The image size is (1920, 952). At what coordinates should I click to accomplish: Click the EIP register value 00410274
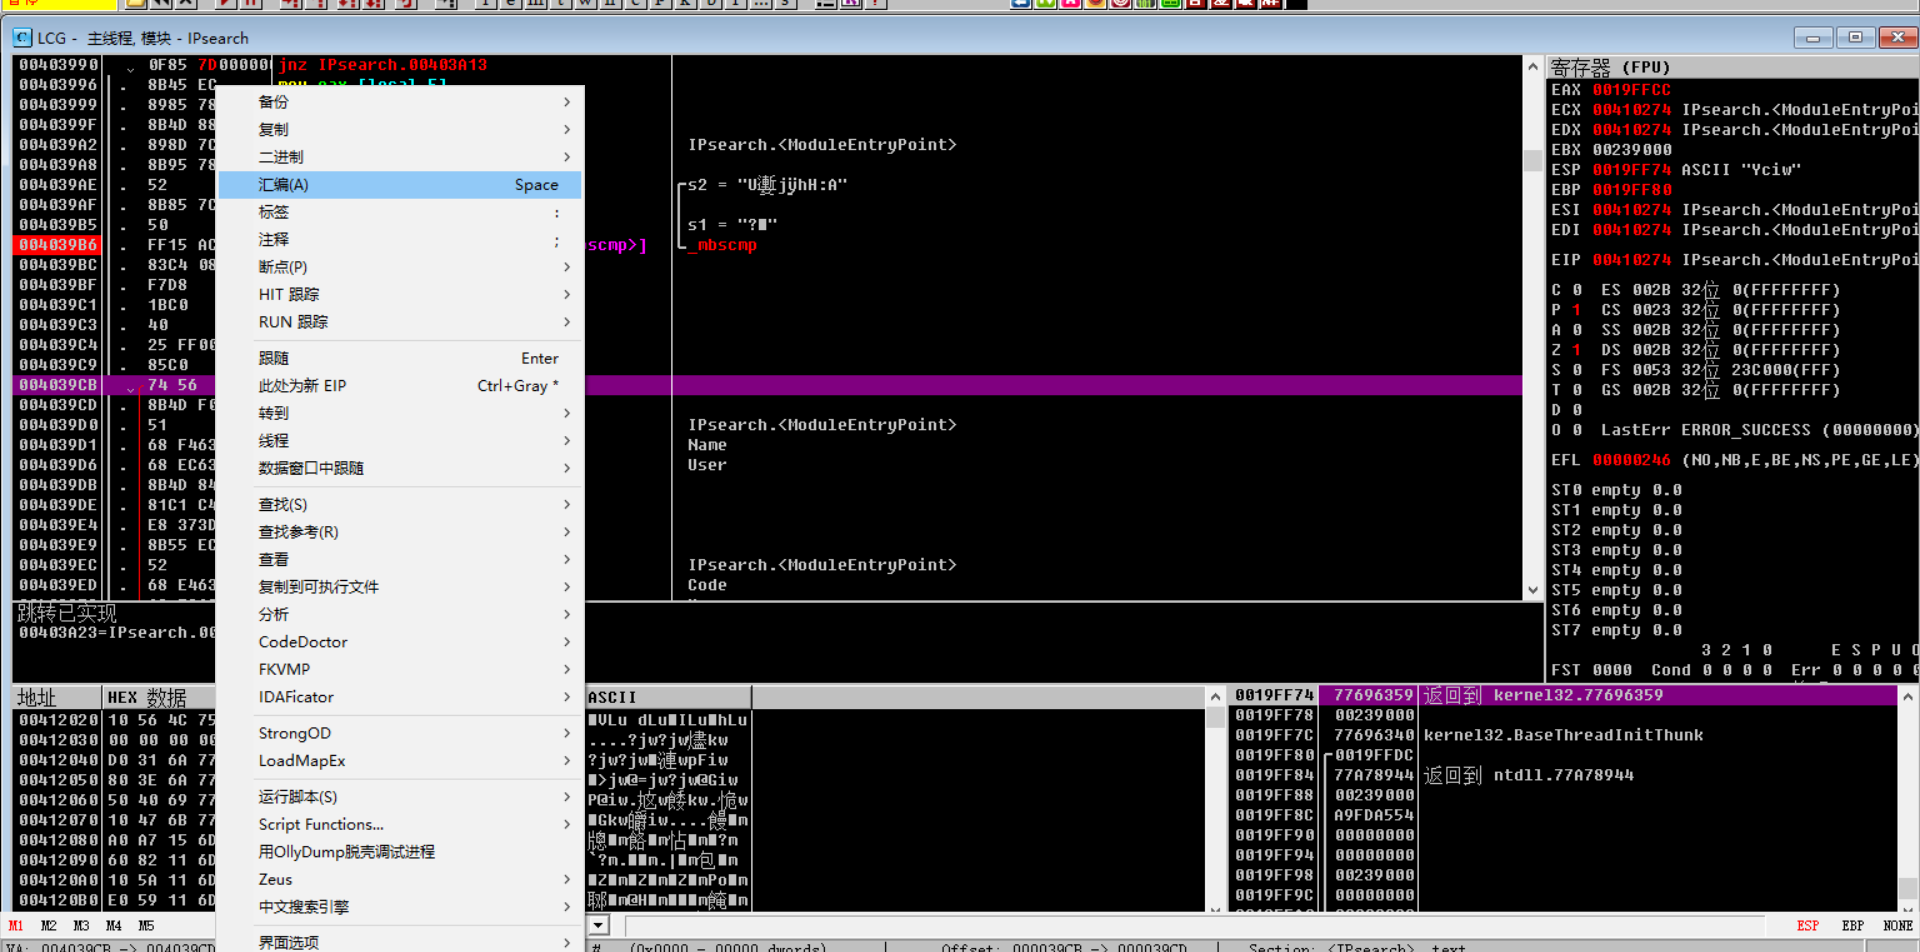(x=1631, y=260)
